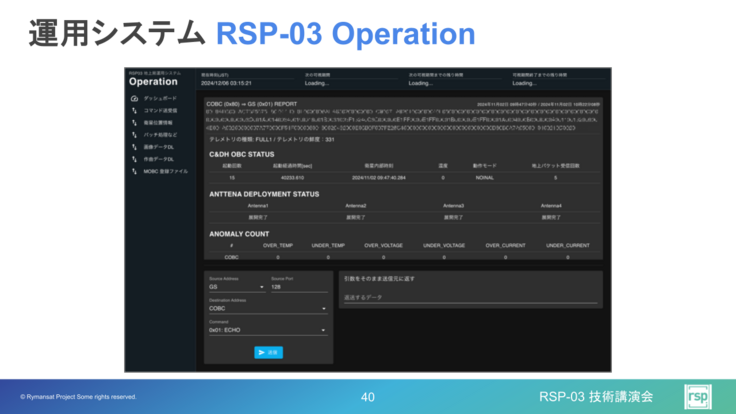Click the arrows icon beside バッチ処理など
The image size is (736, 414).
tap(133, 134)
